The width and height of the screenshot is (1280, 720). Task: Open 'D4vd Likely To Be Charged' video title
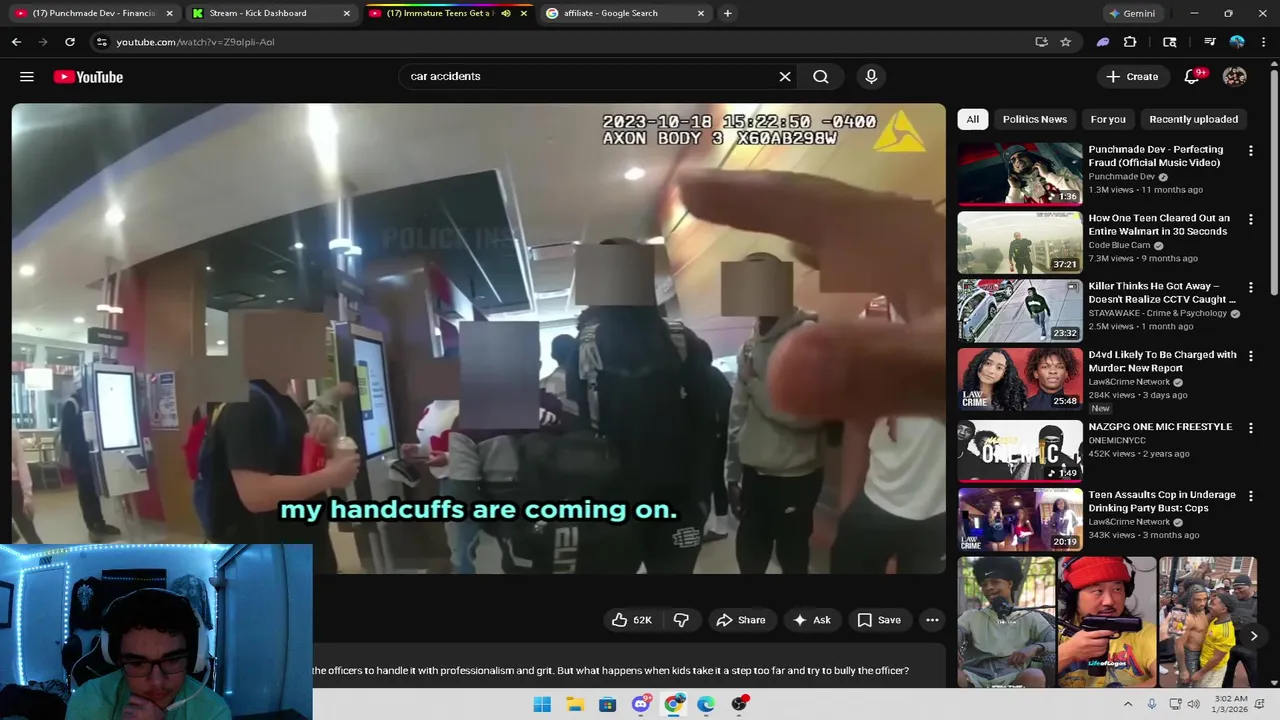pyautogui.click(x=1162, y=361)
